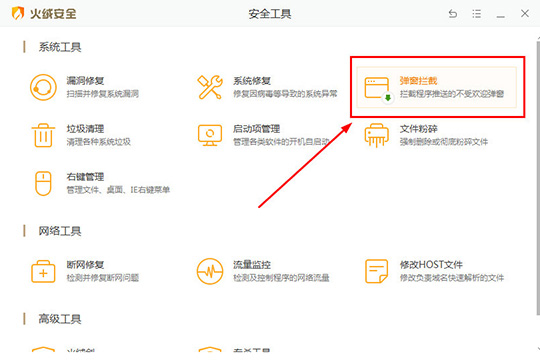Open the list menu icon in title bar
Screen dimensions: 540x360
click(x=477, y=14)
